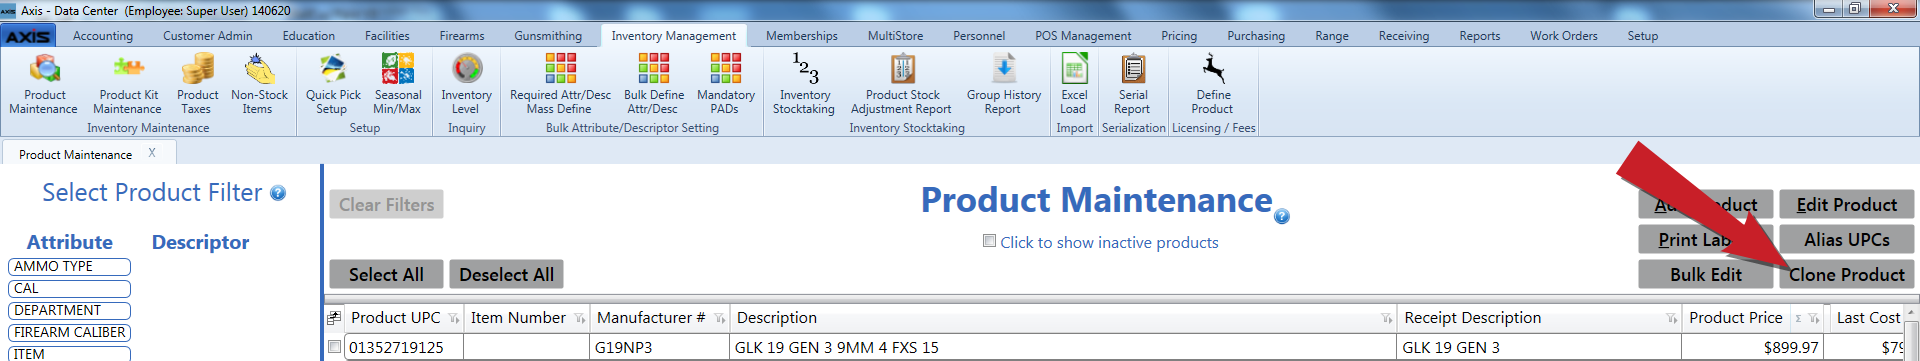
Task: Open Non-Stock Items tool
Action: tap(259, 84)
